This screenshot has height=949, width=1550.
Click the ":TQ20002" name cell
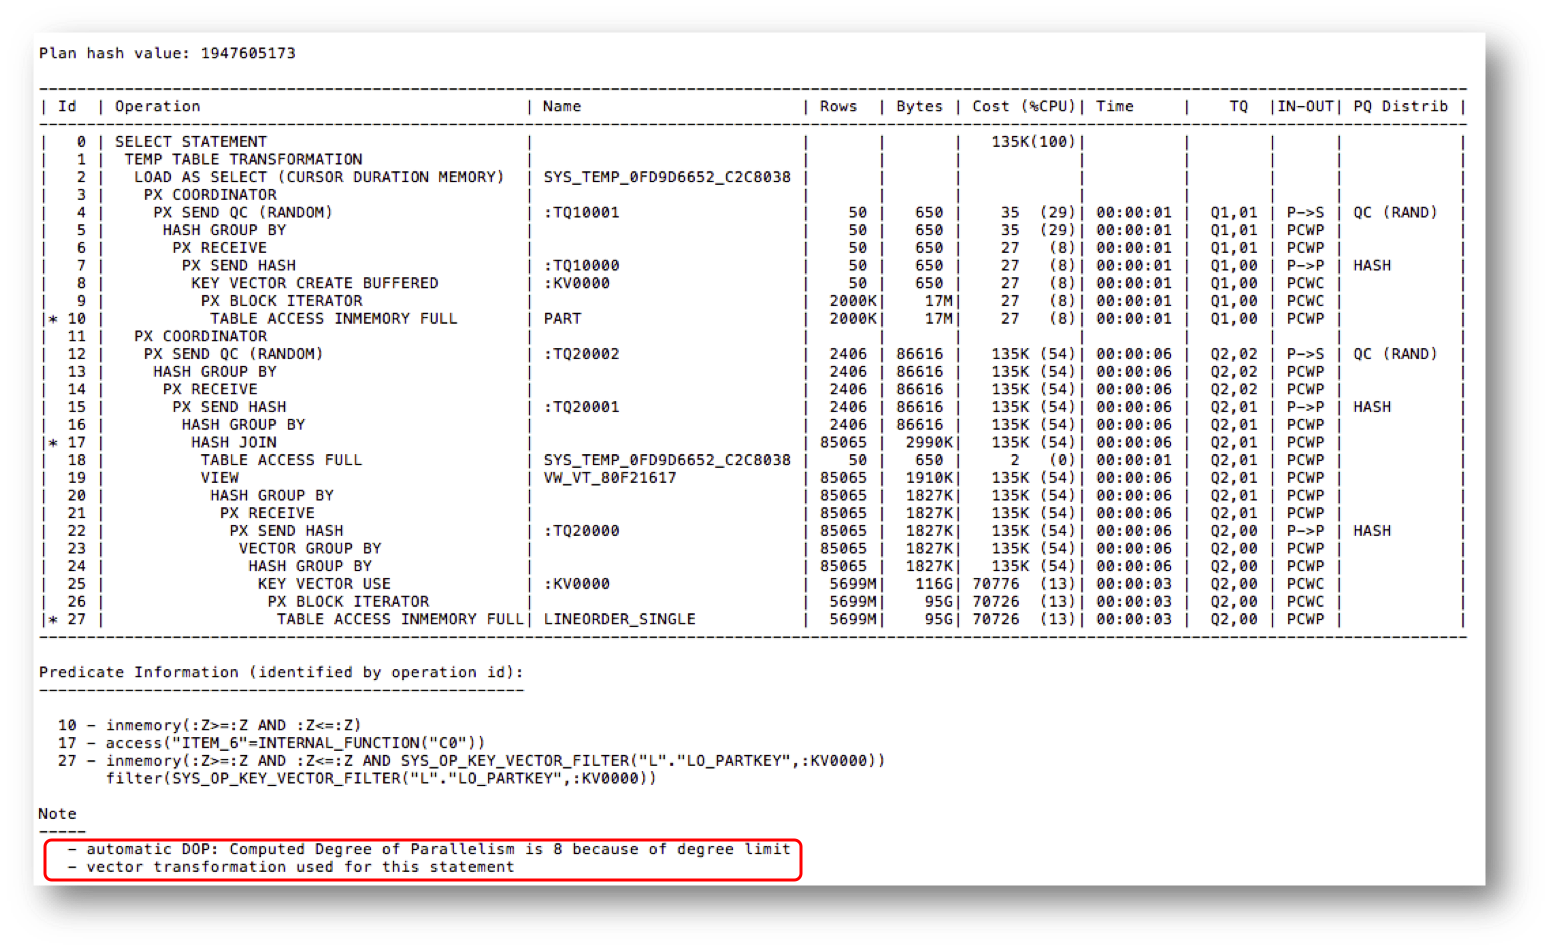(x=581, y=354)
